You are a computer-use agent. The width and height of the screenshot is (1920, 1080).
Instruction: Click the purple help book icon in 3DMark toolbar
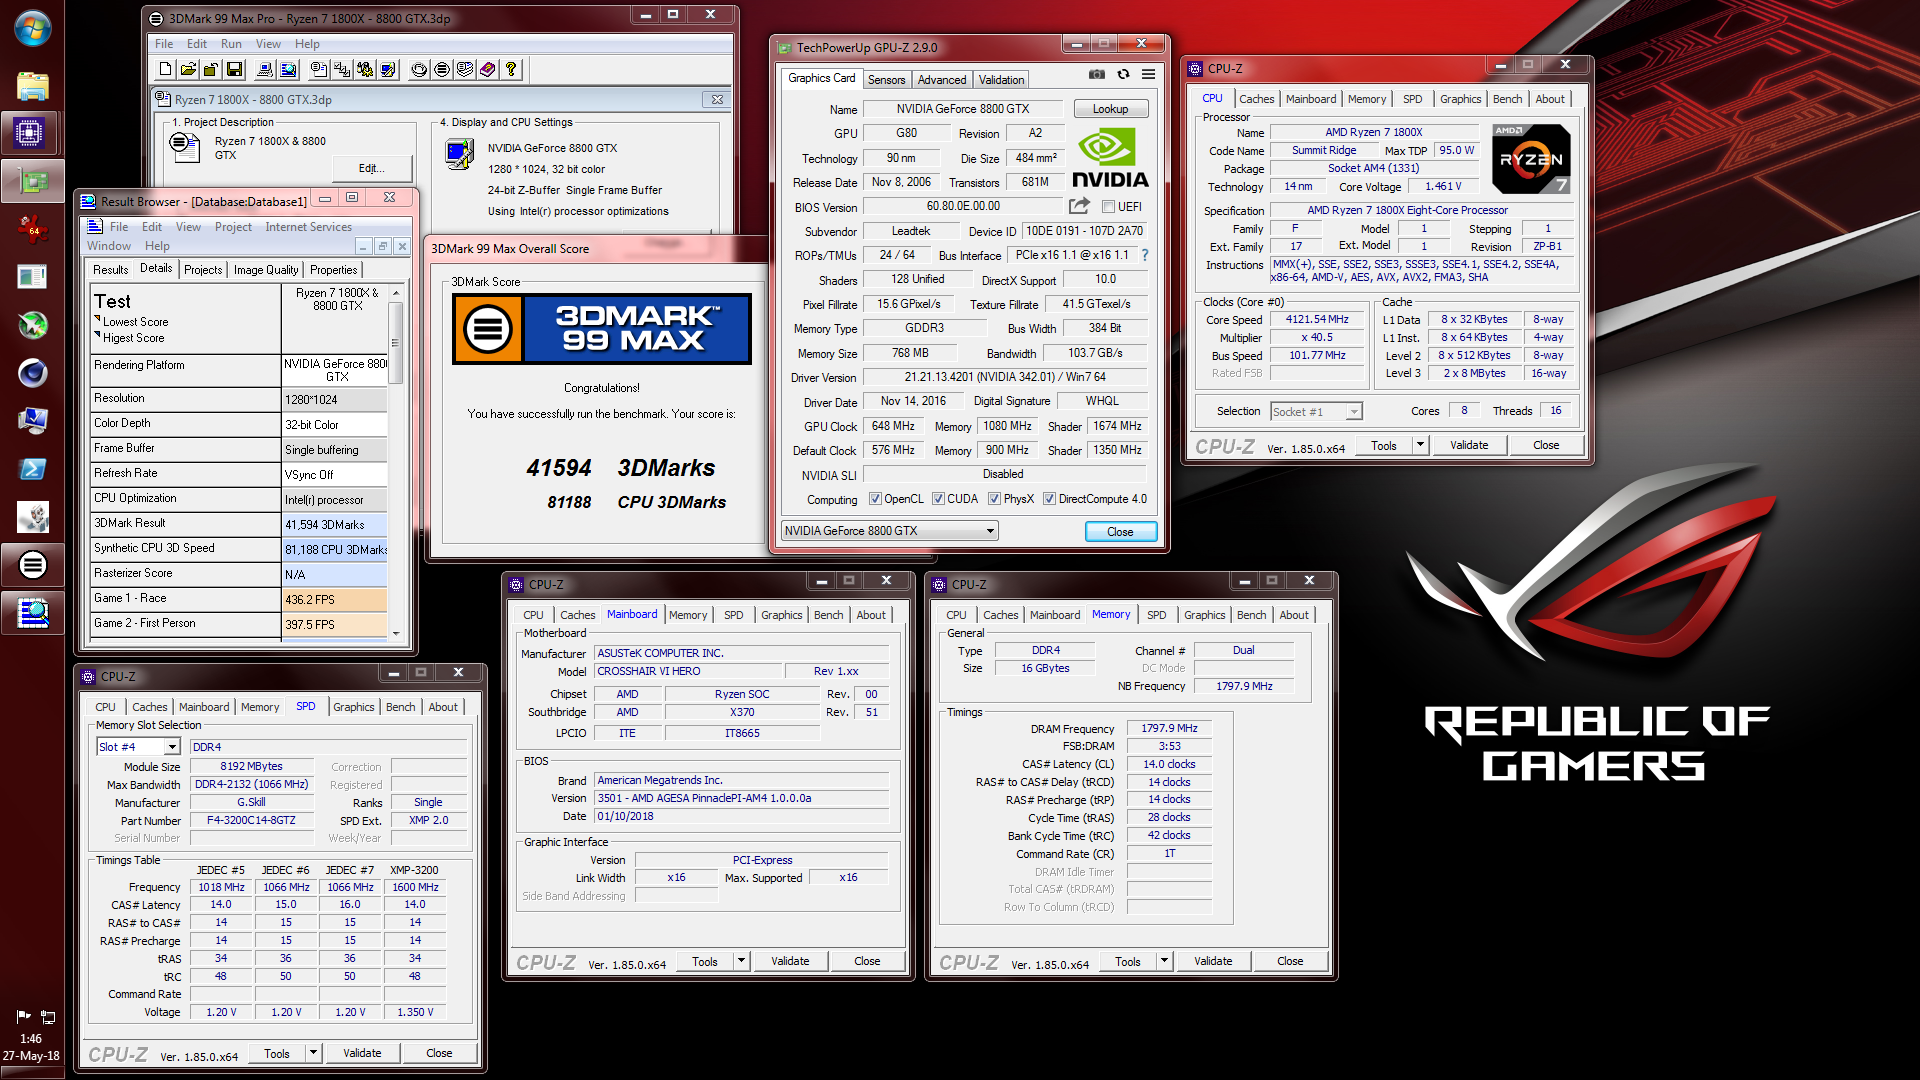488,69
